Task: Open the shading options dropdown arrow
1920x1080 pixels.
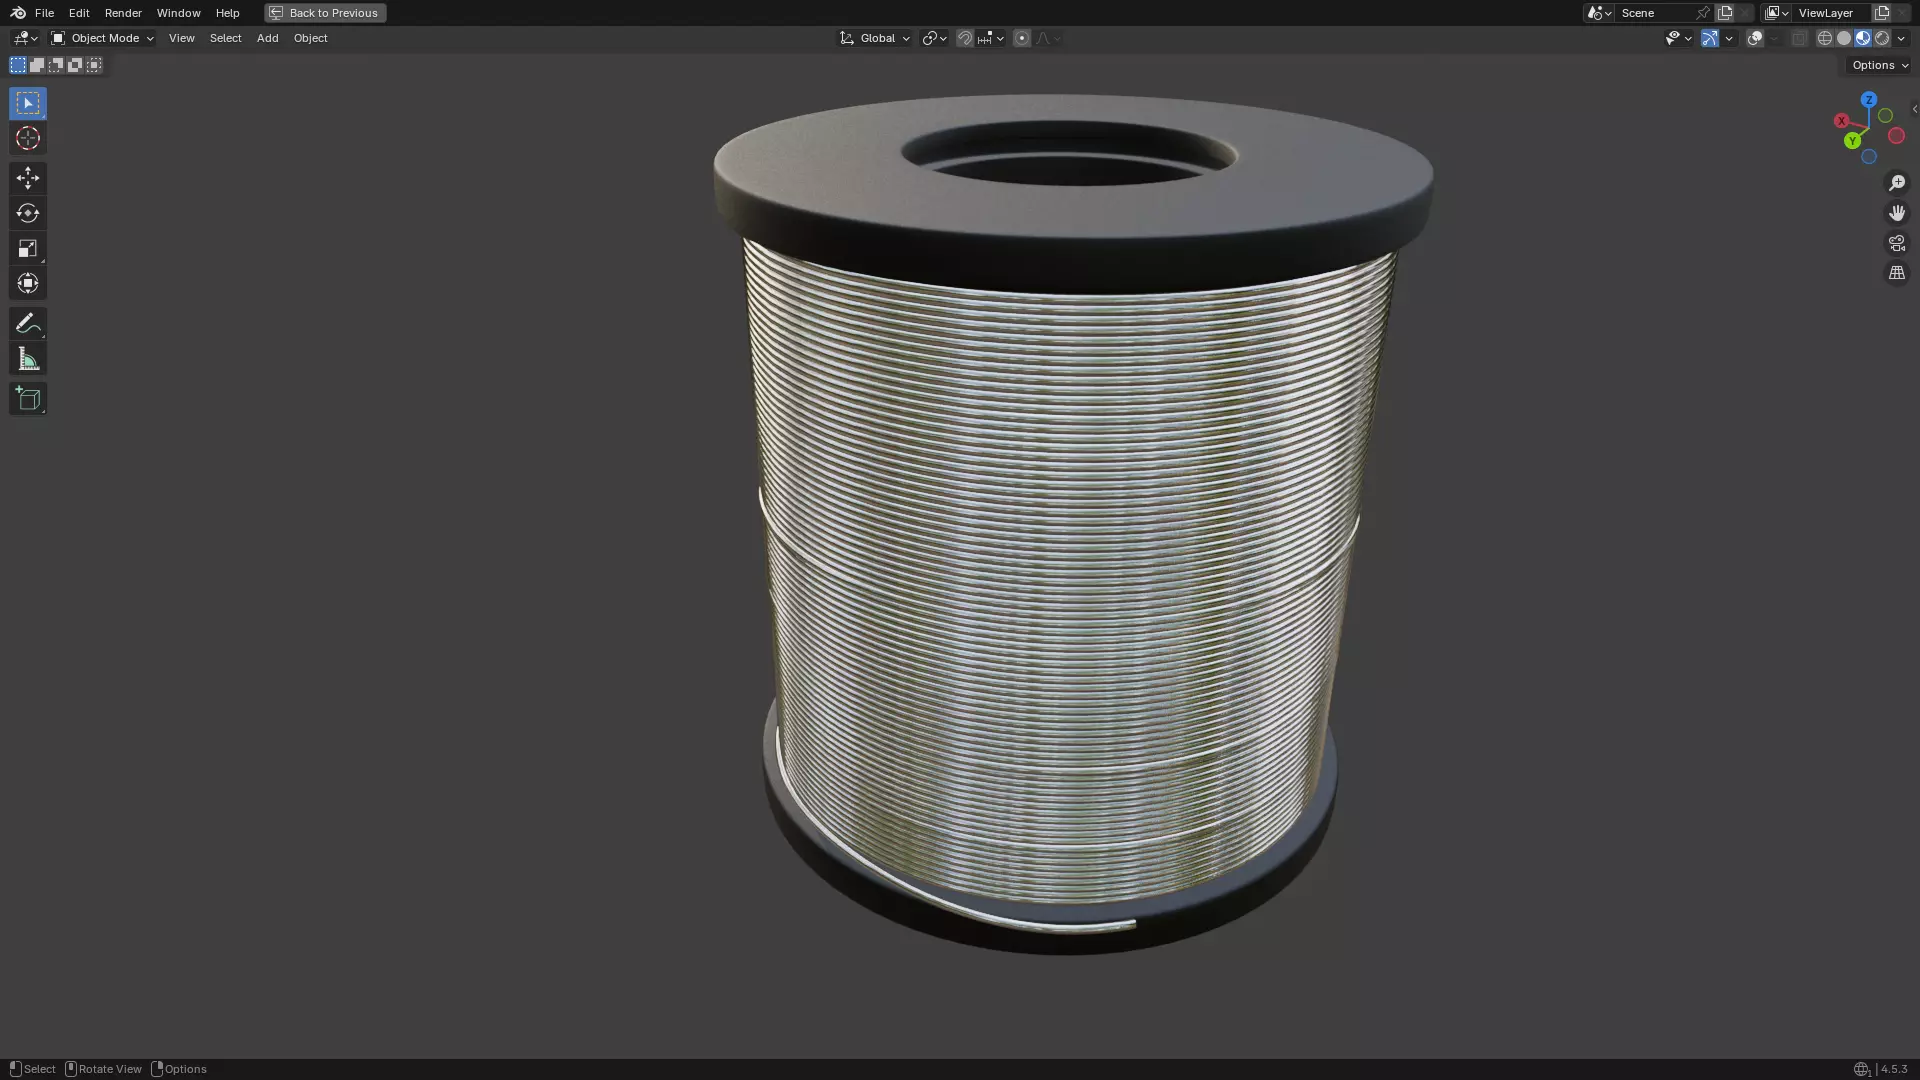Action: (1901, 38)
